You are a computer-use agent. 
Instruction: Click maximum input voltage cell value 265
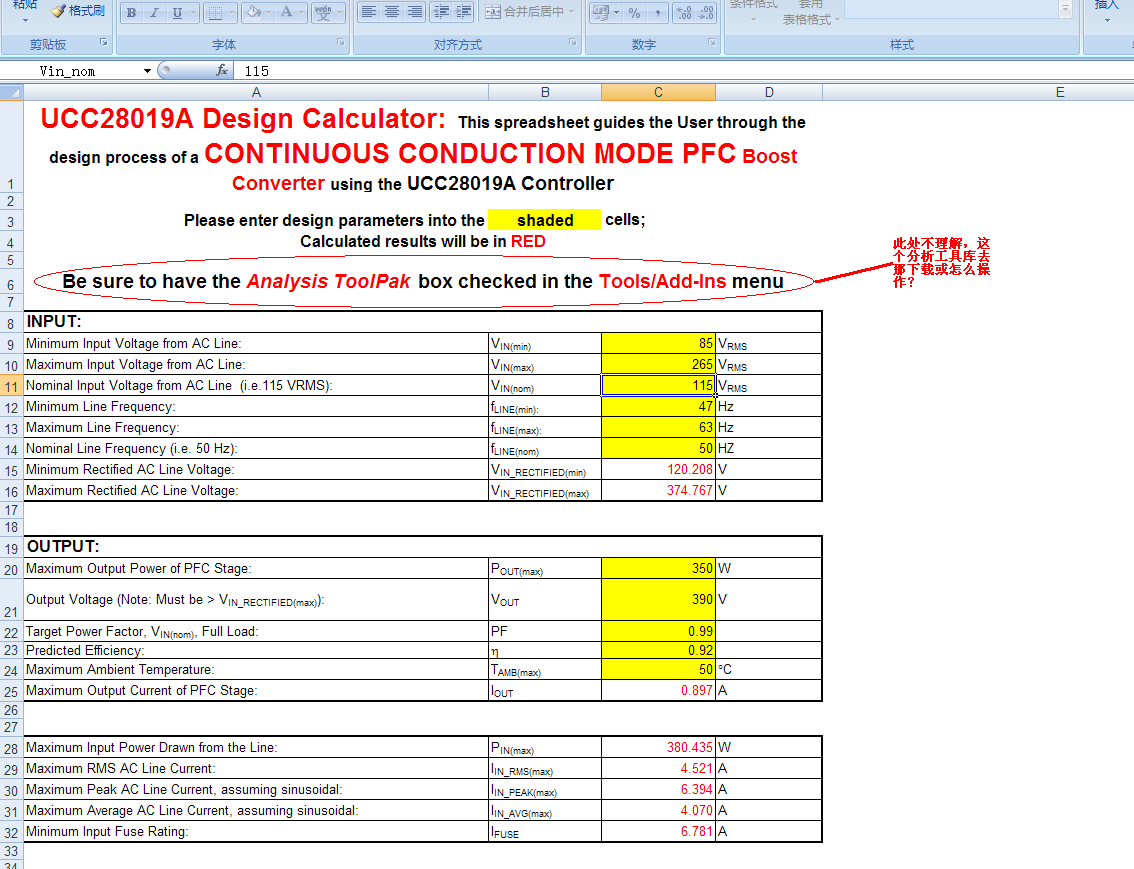[658, 364]
